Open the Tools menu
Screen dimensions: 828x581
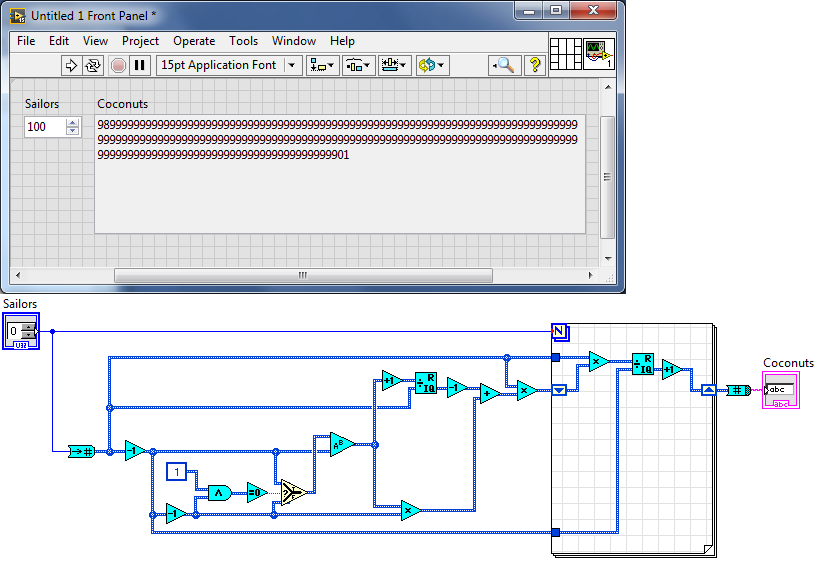pos(243,41)
